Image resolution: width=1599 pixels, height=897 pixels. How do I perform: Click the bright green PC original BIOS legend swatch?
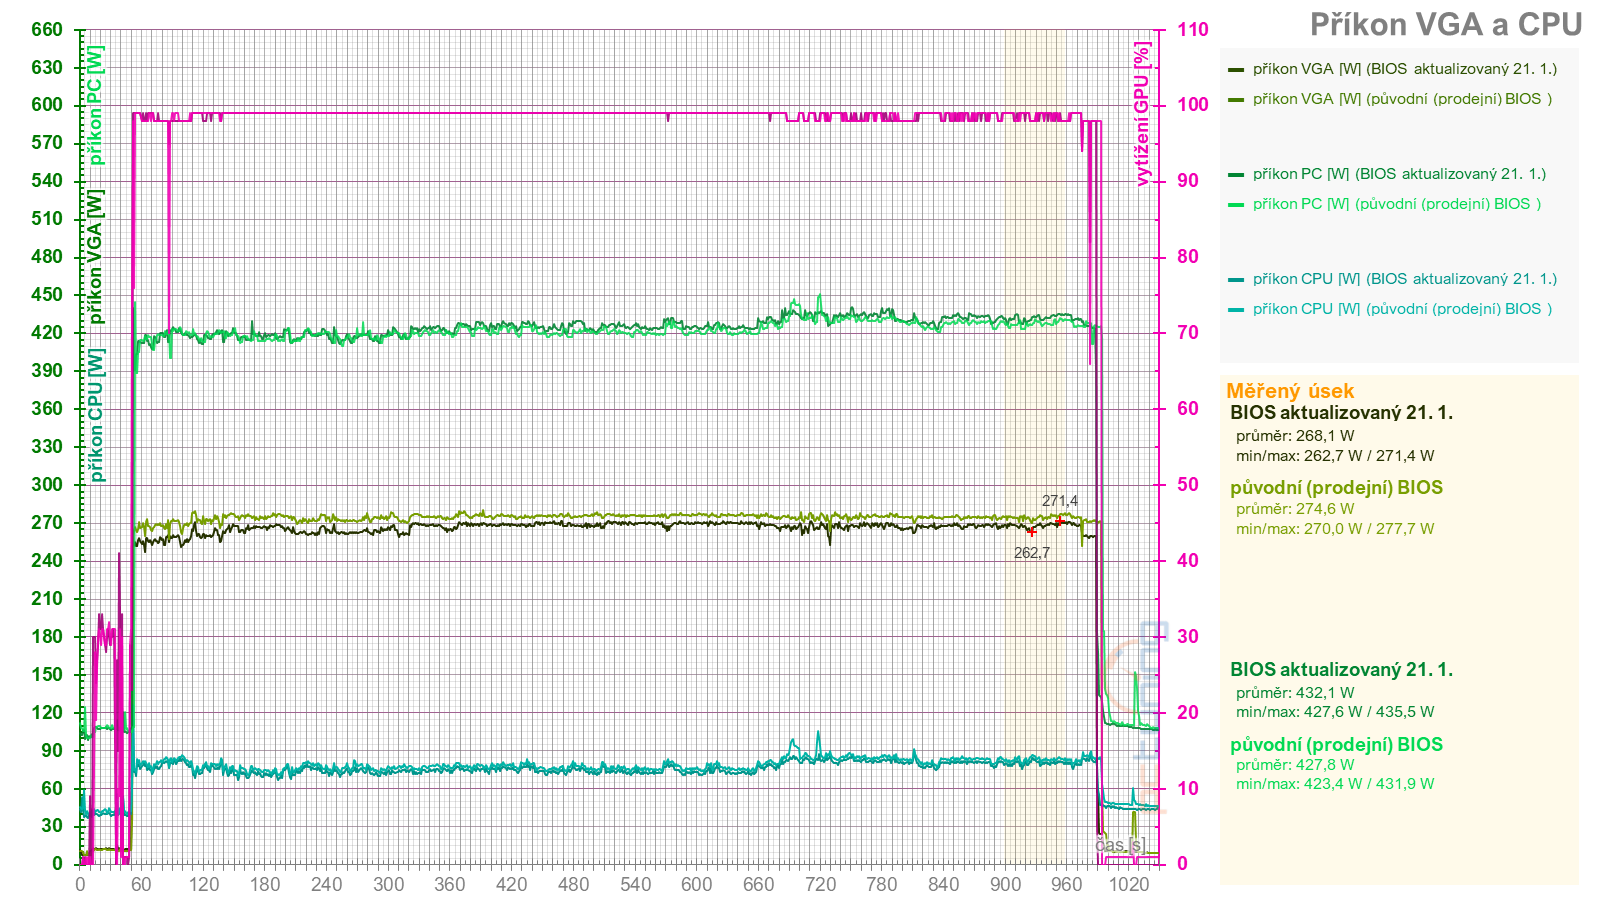(x=1235, y=205)
